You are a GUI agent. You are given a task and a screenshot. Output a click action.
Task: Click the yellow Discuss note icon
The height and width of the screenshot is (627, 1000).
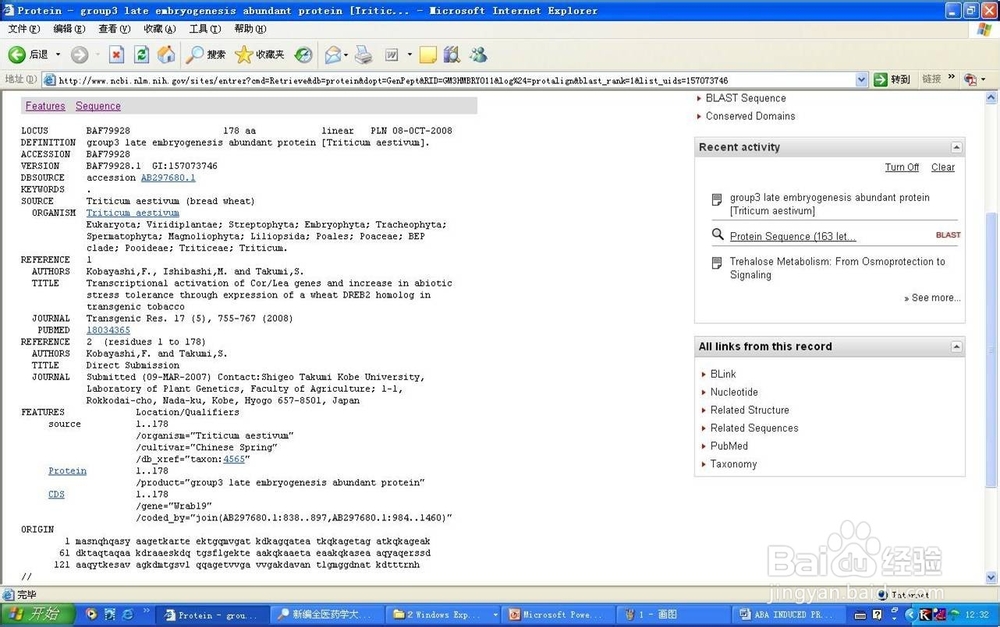428,55
